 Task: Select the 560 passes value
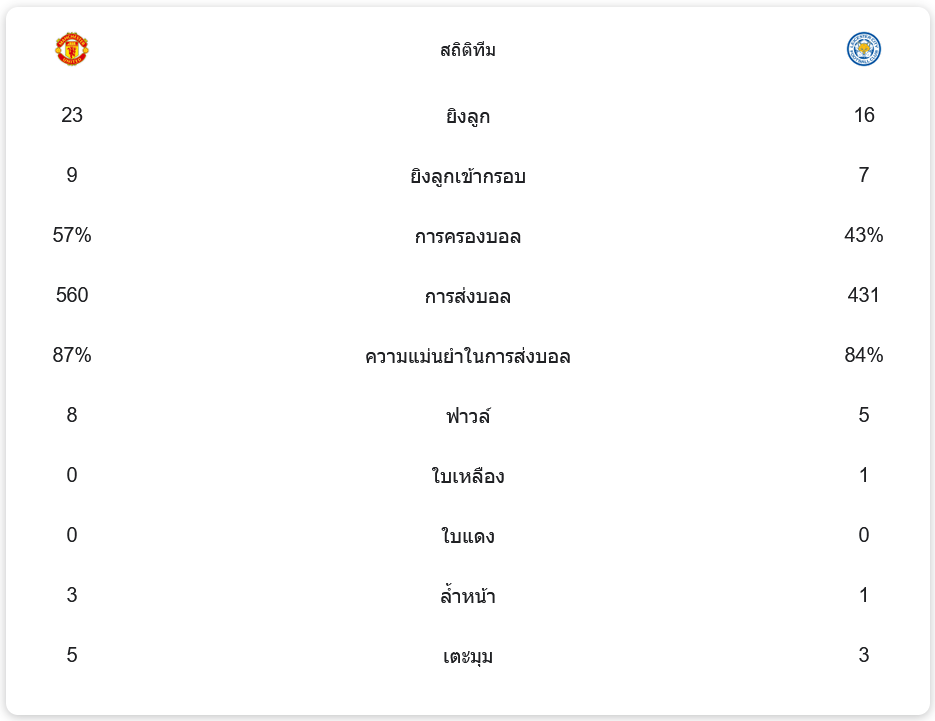coord(72,295)
